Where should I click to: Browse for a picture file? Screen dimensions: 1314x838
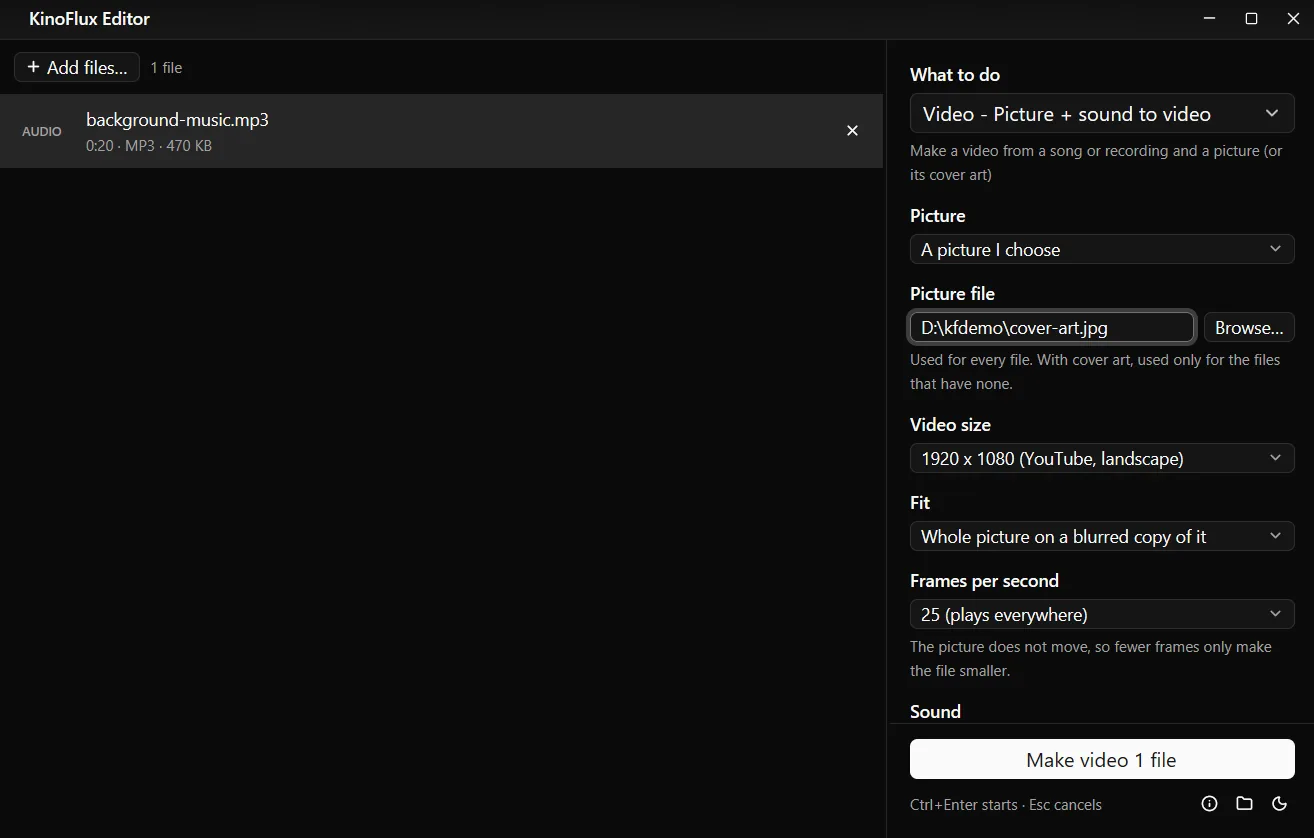click(1249, 328)
